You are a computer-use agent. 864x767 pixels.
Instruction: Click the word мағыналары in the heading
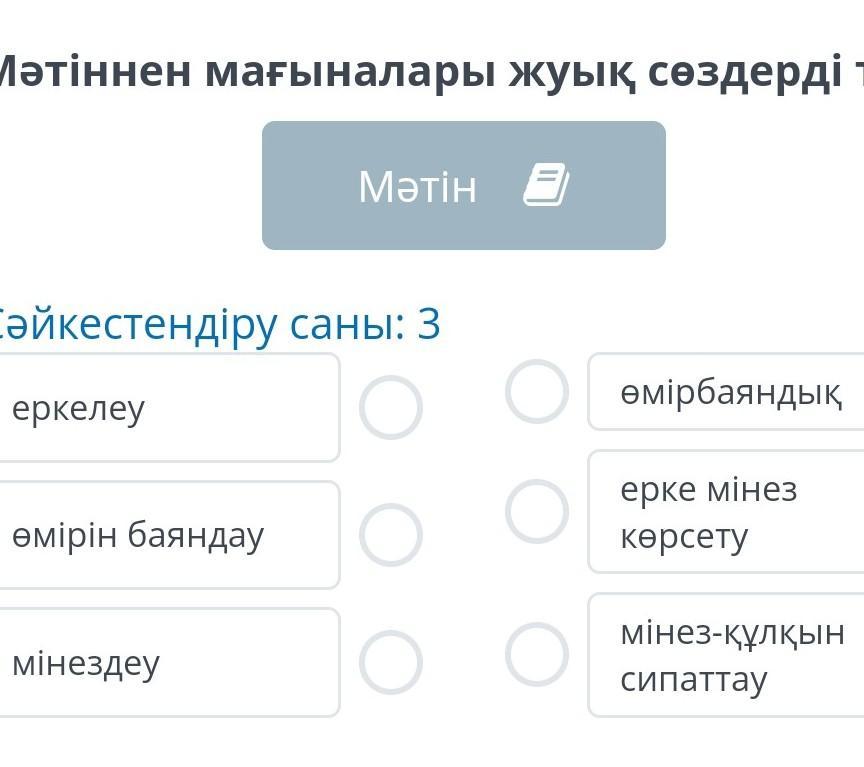[349, 72]
